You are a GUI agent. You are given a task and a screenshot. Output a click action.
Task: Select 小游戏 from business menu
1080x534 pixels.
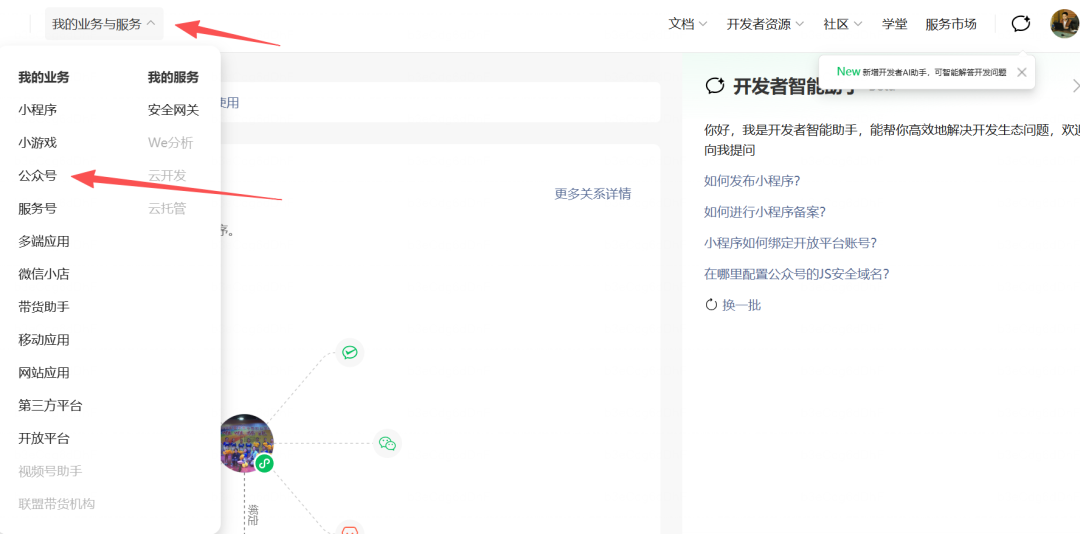pos(37,143)
